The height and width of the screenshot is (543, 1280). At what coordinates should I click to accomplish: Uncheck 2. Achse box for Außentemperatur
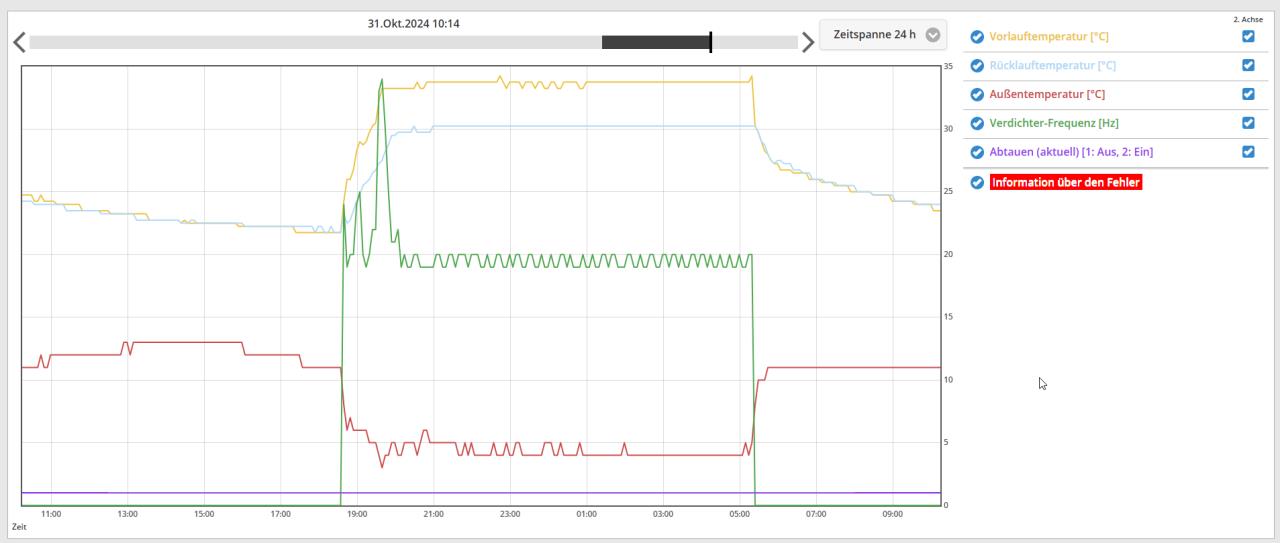pyautogui.click(x=1248, y=95)
